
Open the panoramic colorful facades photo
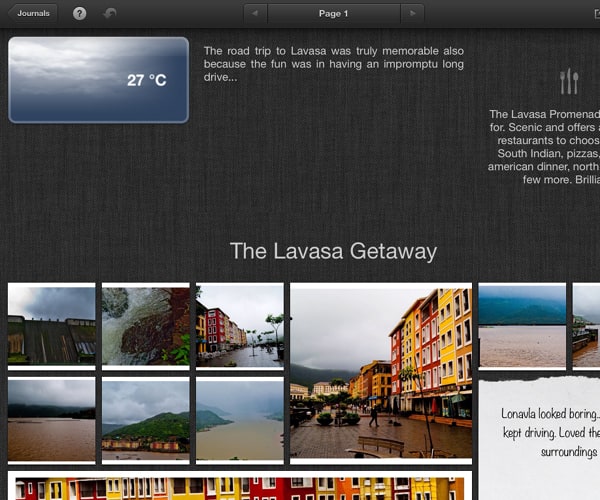pyautogui.click(x=240, y=485)
